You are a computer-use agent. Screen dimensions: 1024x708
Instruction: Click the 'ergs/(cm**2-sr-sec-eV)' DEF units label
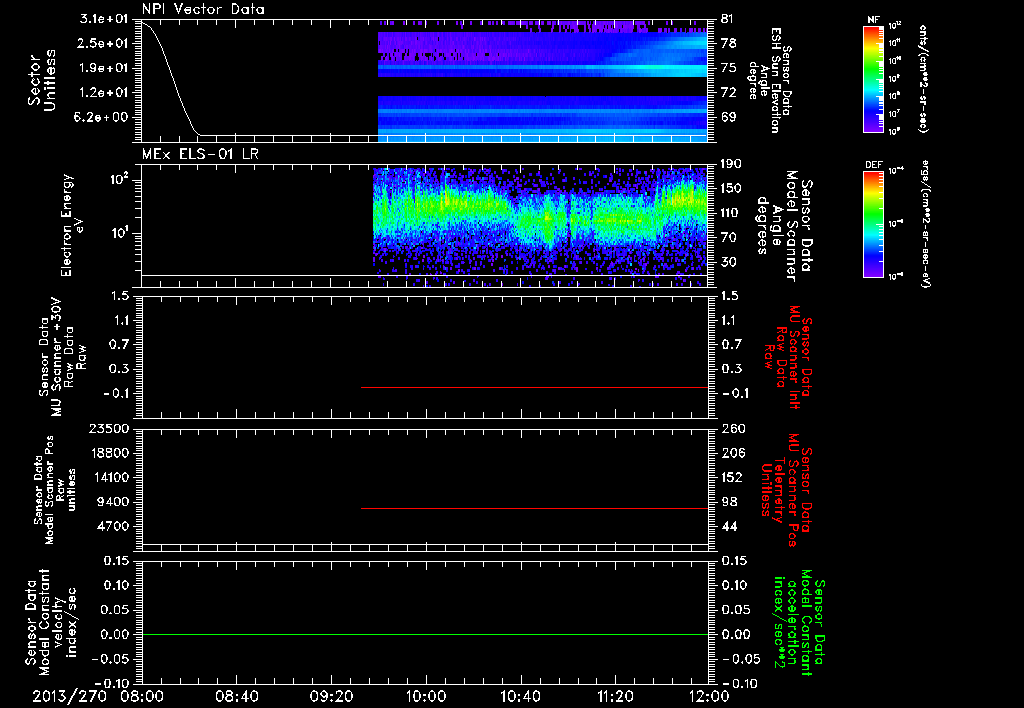tap(926, 224)
